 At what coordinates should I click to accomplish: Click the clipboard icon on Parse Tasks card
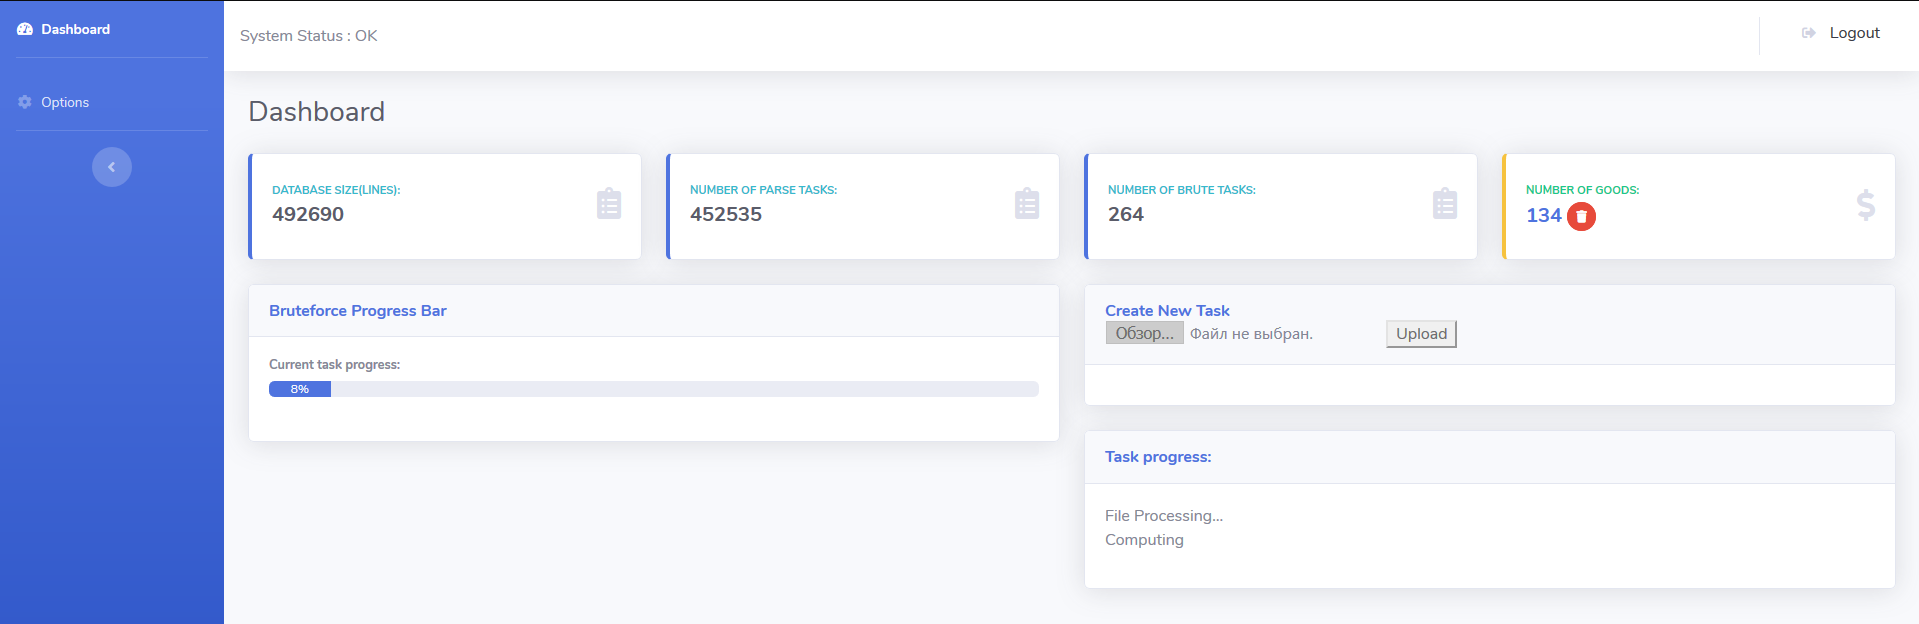pos(1027,204)
